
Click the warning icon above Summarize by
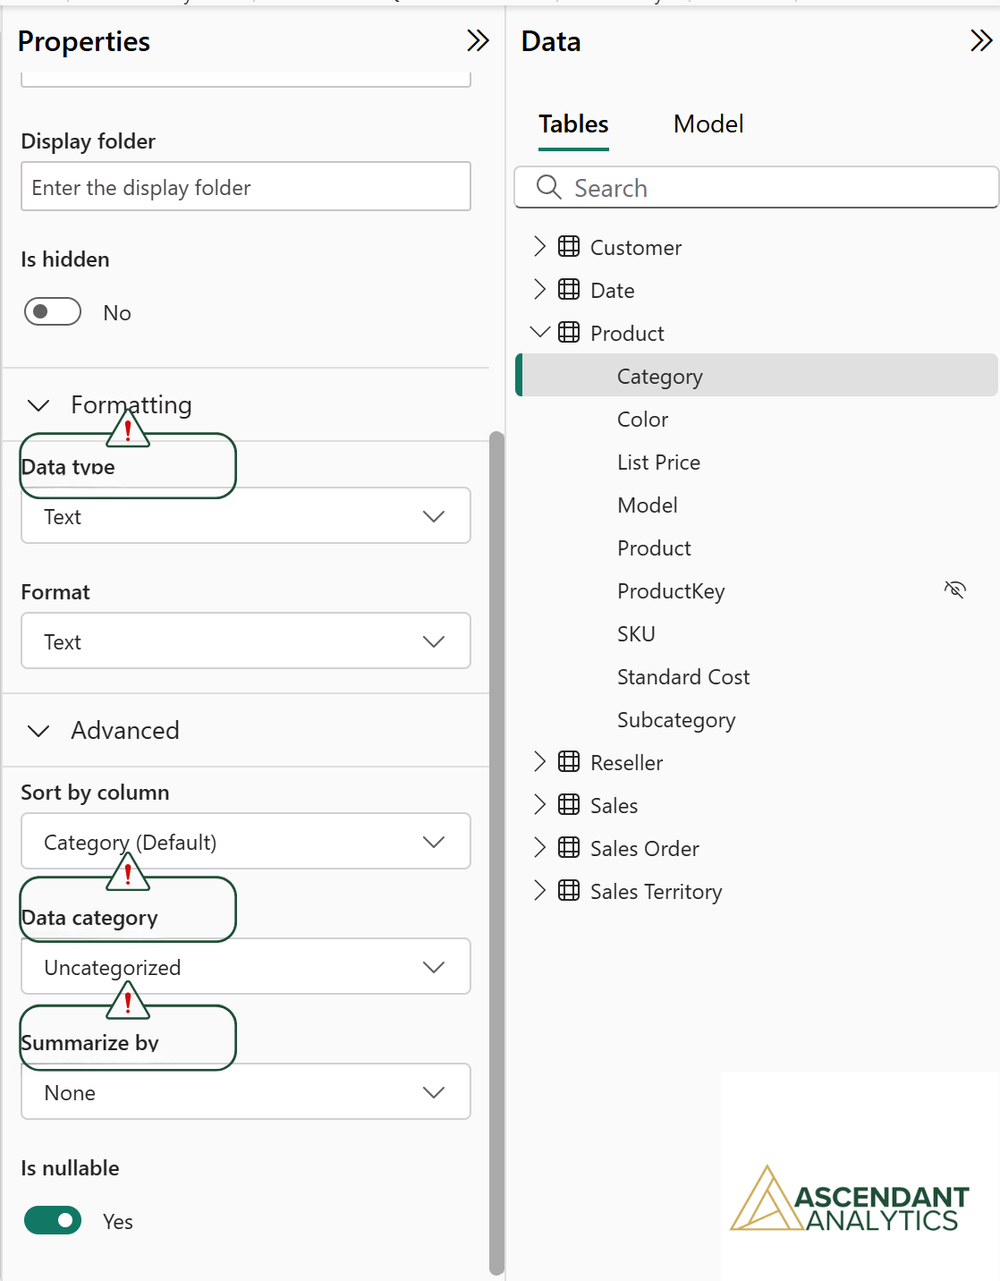[x=128, y=1001]
